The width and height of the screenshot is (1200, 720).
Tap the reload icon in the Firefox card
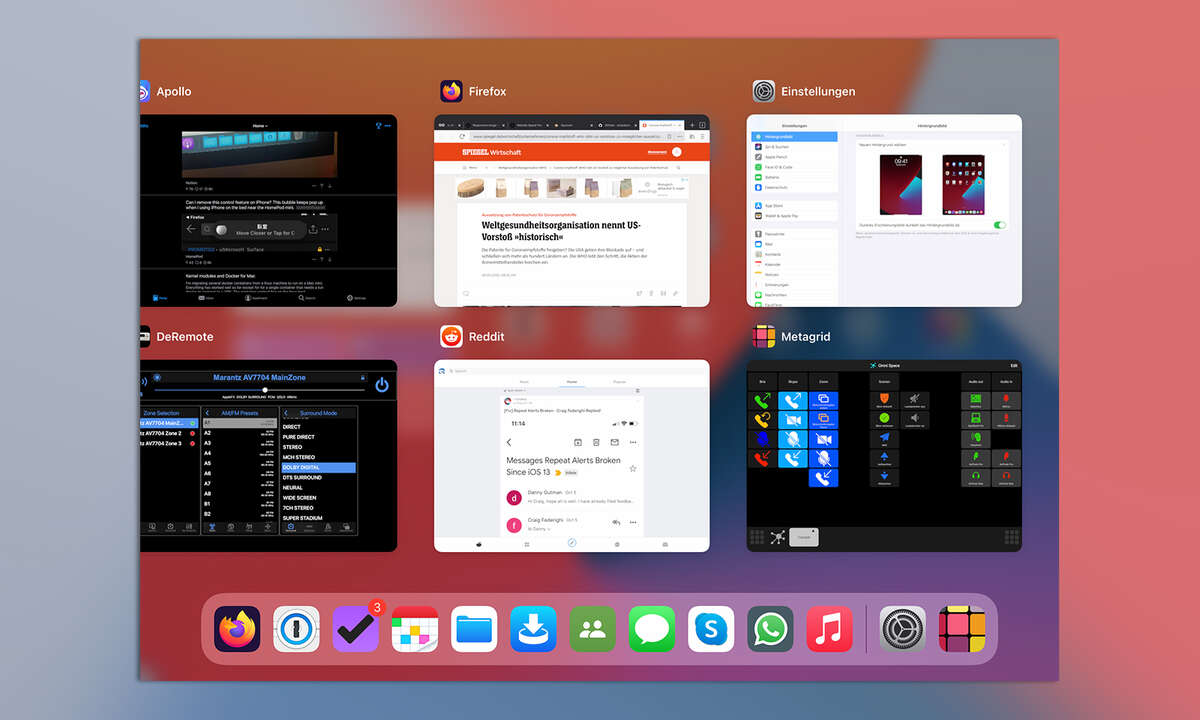coord(461,136)
